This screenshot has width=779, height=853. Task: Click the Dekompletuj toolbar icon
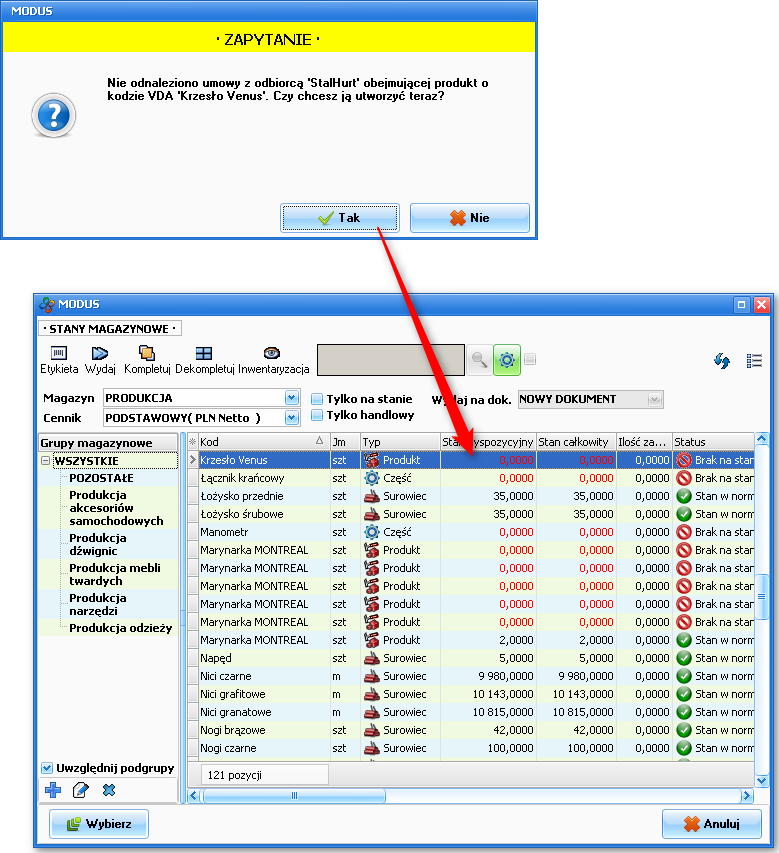coord(204,353)
